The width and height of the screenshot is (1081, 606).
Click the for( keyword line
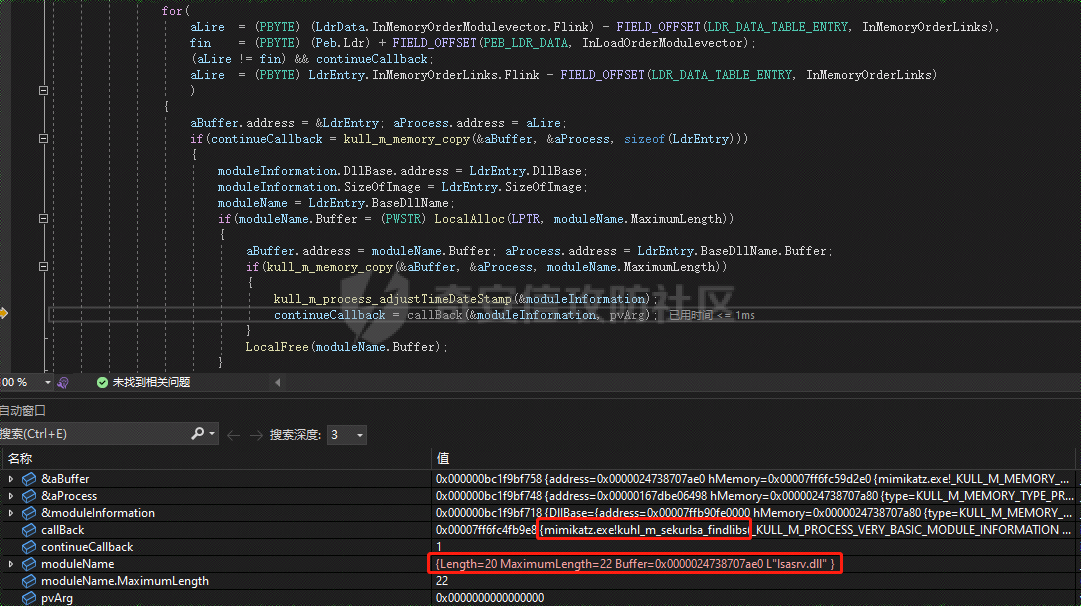coord(176,11)
